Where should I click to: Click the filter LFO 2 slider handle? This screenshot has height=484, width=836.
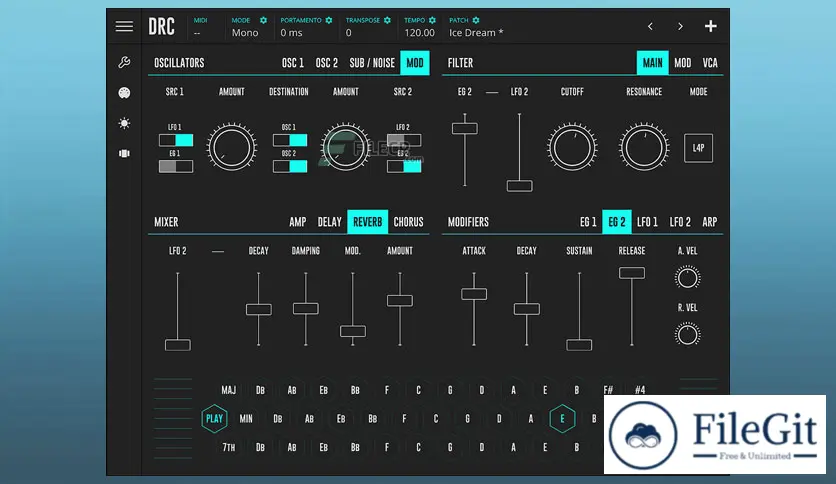click(519, 186)
